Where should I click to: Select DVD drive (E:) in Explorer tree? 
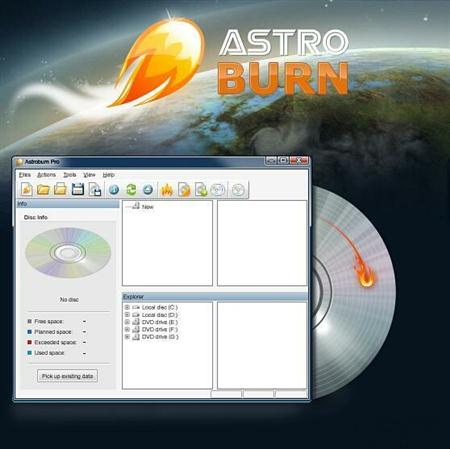tap(160, 322)
